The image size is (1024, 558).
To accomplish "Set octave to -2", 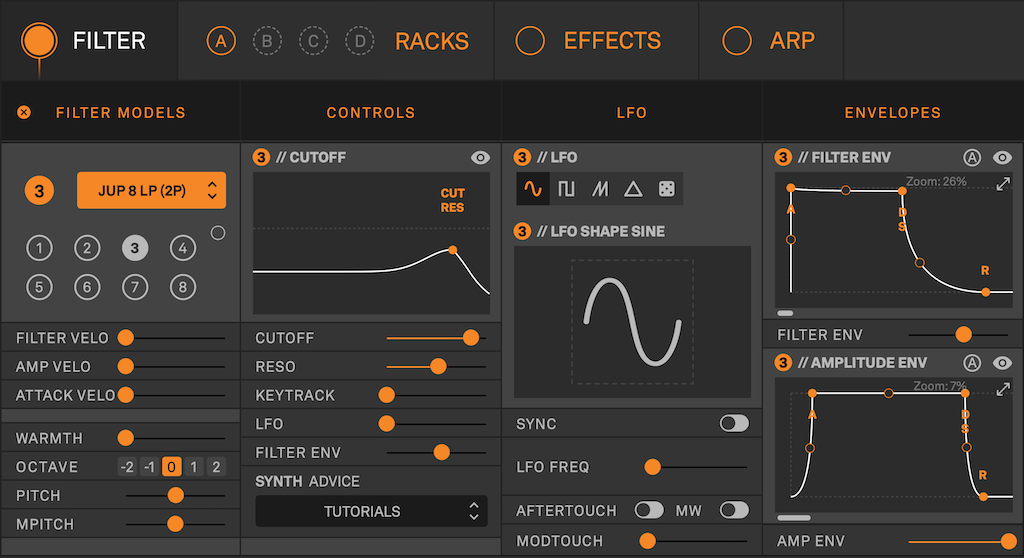I will tap(127, 467).
